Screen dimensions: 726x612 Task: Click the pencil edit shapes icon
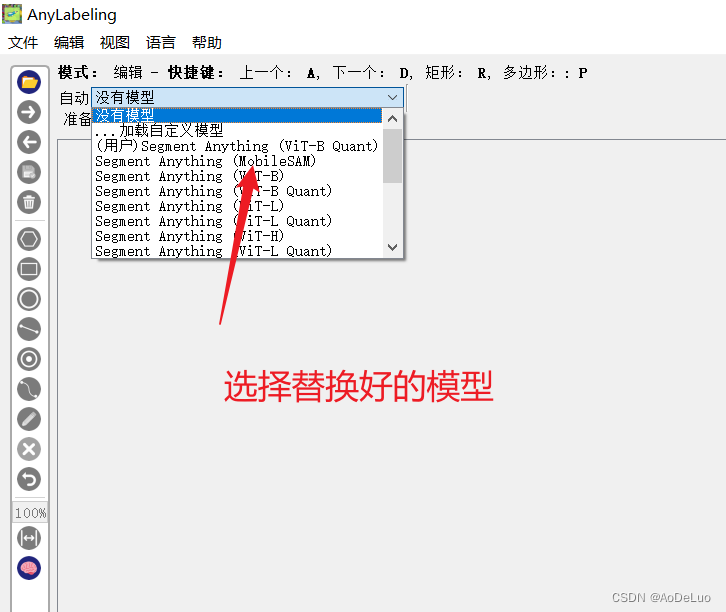(x=29, y=419)
